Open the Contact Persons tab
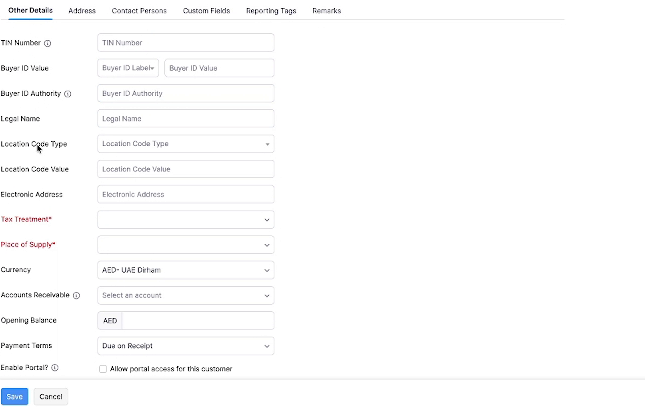This screenshot has width=645, height=413. [139, 11]
